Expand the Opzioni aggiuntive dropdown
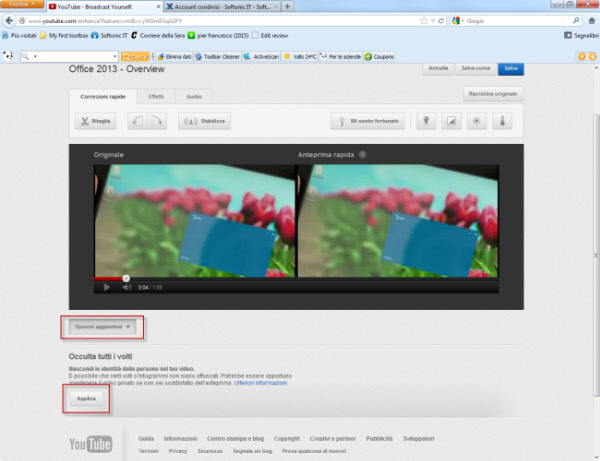The width and height of the screenshot is (600, 461). (102, 326)
